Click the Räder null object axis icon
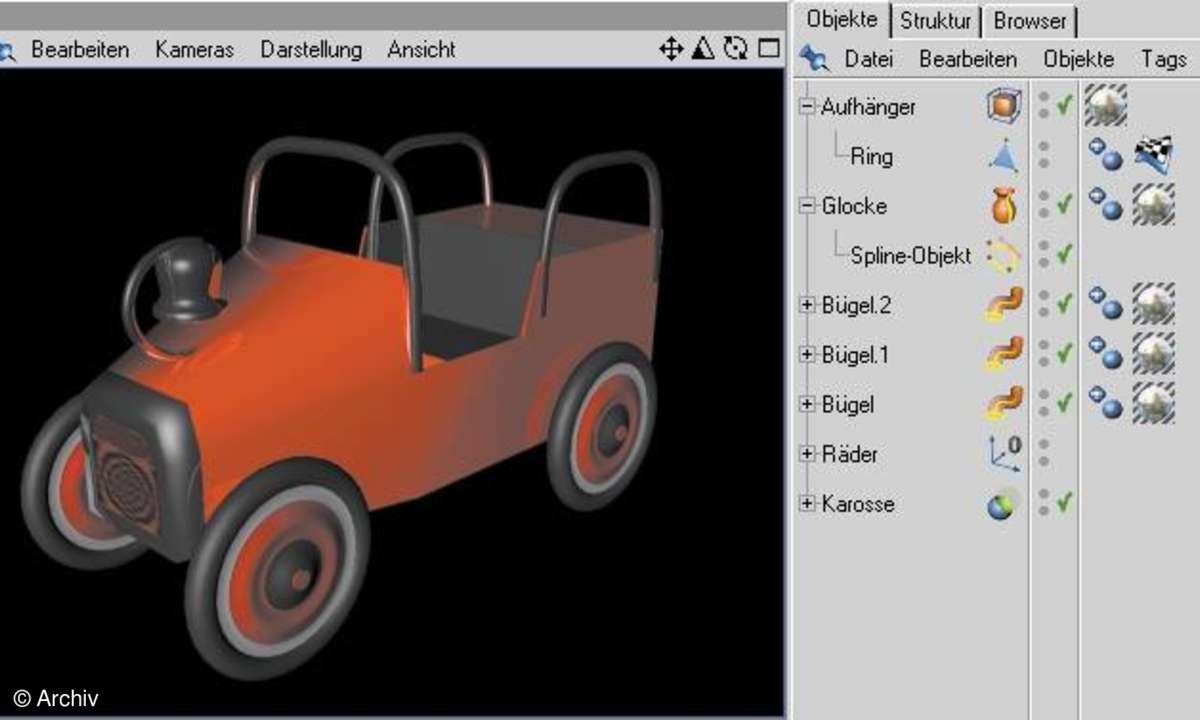Viewport: 1200px width, 720px height. pos(1003,454)
